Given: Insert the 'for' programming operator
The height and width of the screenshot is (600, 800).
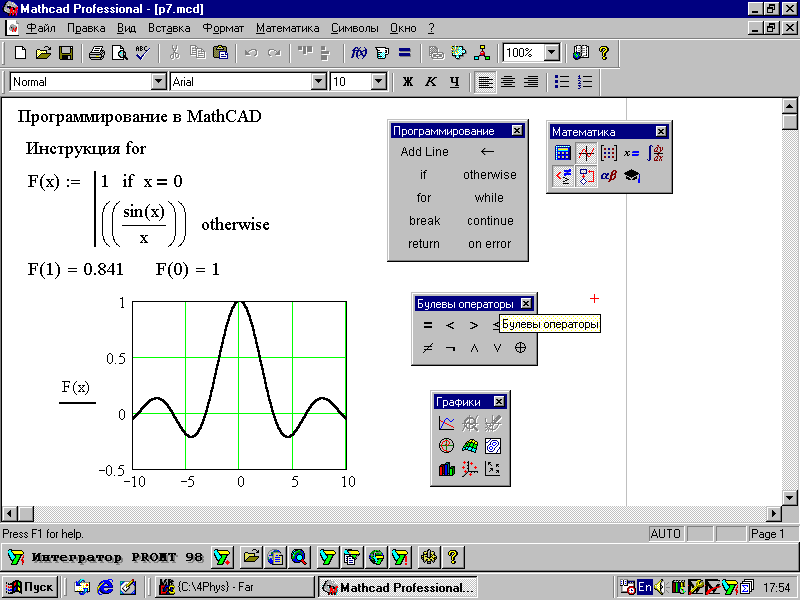Looking at the screenshot, I should [x=423, y=198].
